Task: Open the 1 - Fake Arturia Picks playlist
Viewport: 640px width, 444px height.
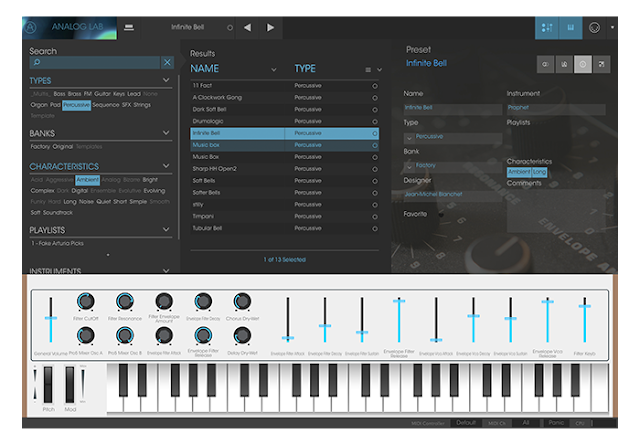Action: coord(57,243)
